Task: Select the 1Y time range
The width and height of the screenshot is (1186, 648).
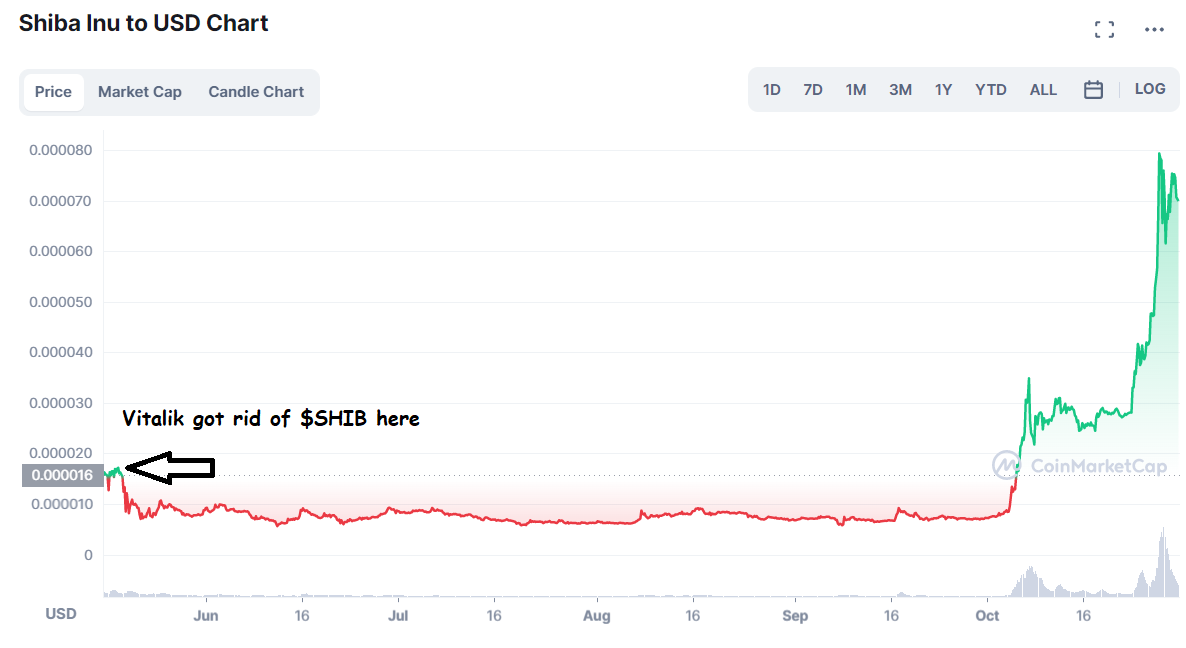Action: [x=943, y=90]
